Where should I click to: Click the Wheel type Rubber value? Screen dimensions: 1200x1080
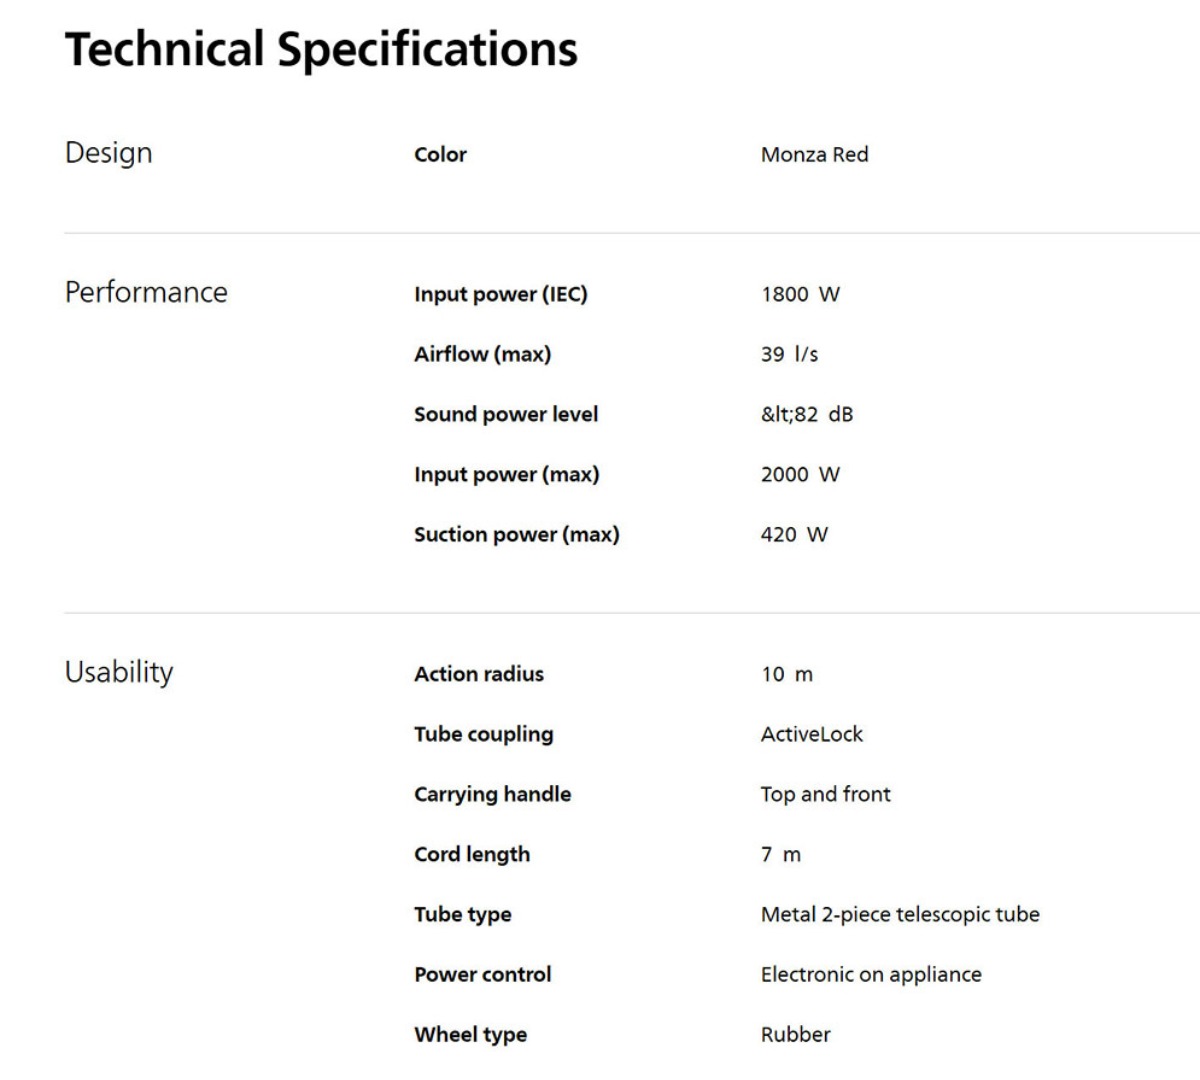click(x=796, y=1034)
